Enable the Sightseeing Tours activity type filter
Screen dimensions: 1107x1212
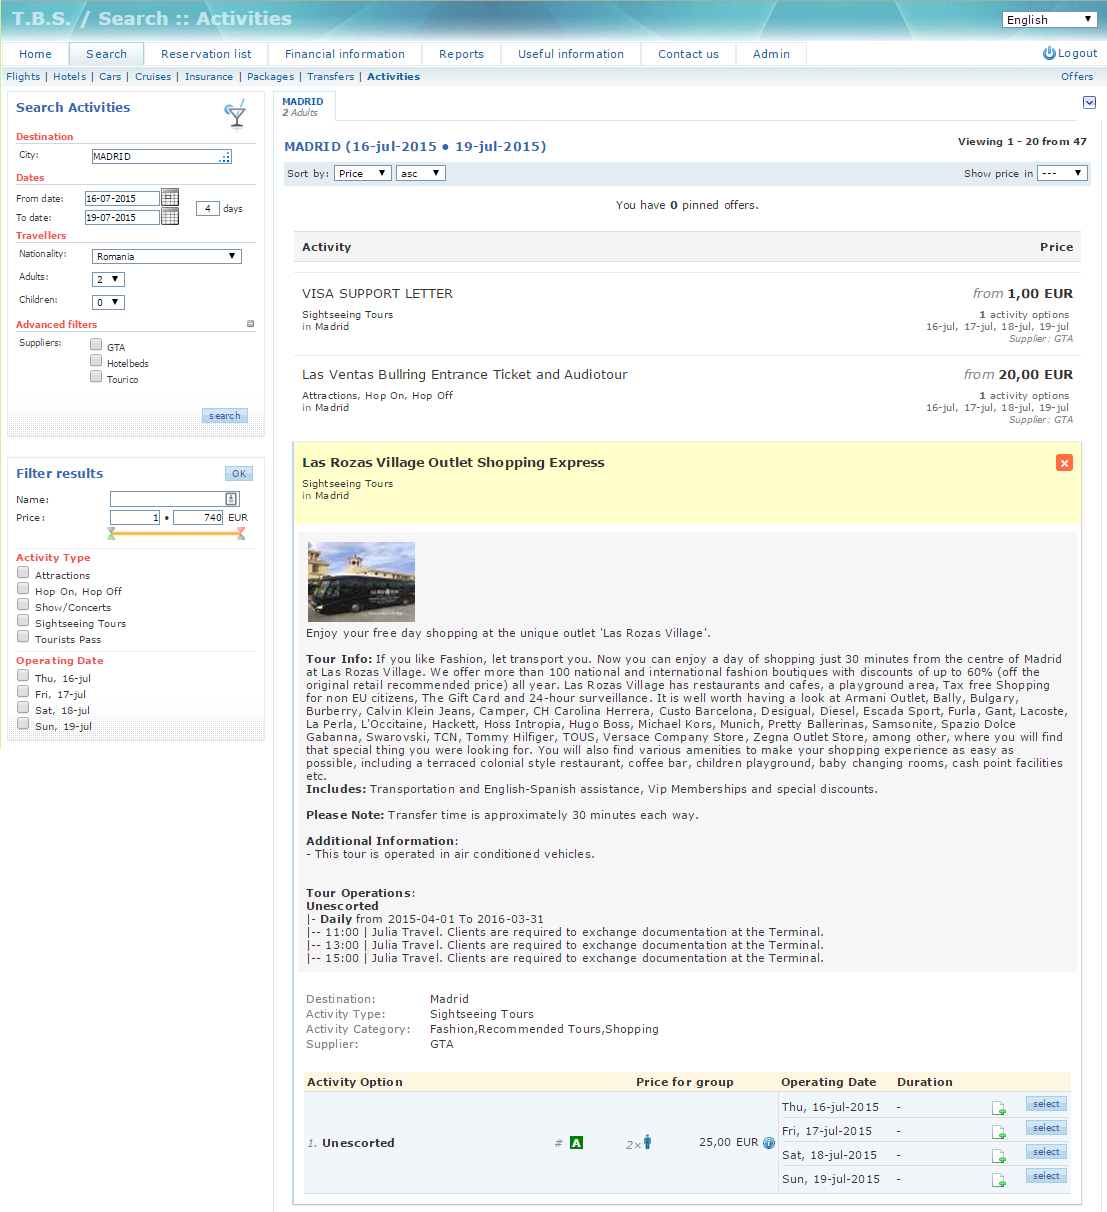23,621
